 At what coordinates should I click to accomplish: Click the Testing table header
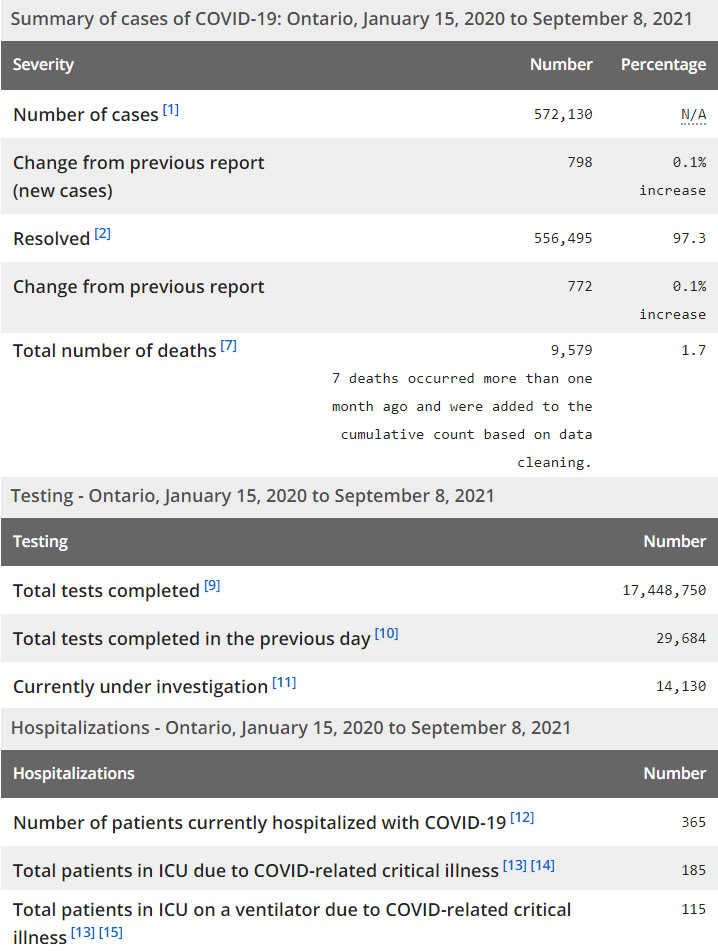coord(40,542)
